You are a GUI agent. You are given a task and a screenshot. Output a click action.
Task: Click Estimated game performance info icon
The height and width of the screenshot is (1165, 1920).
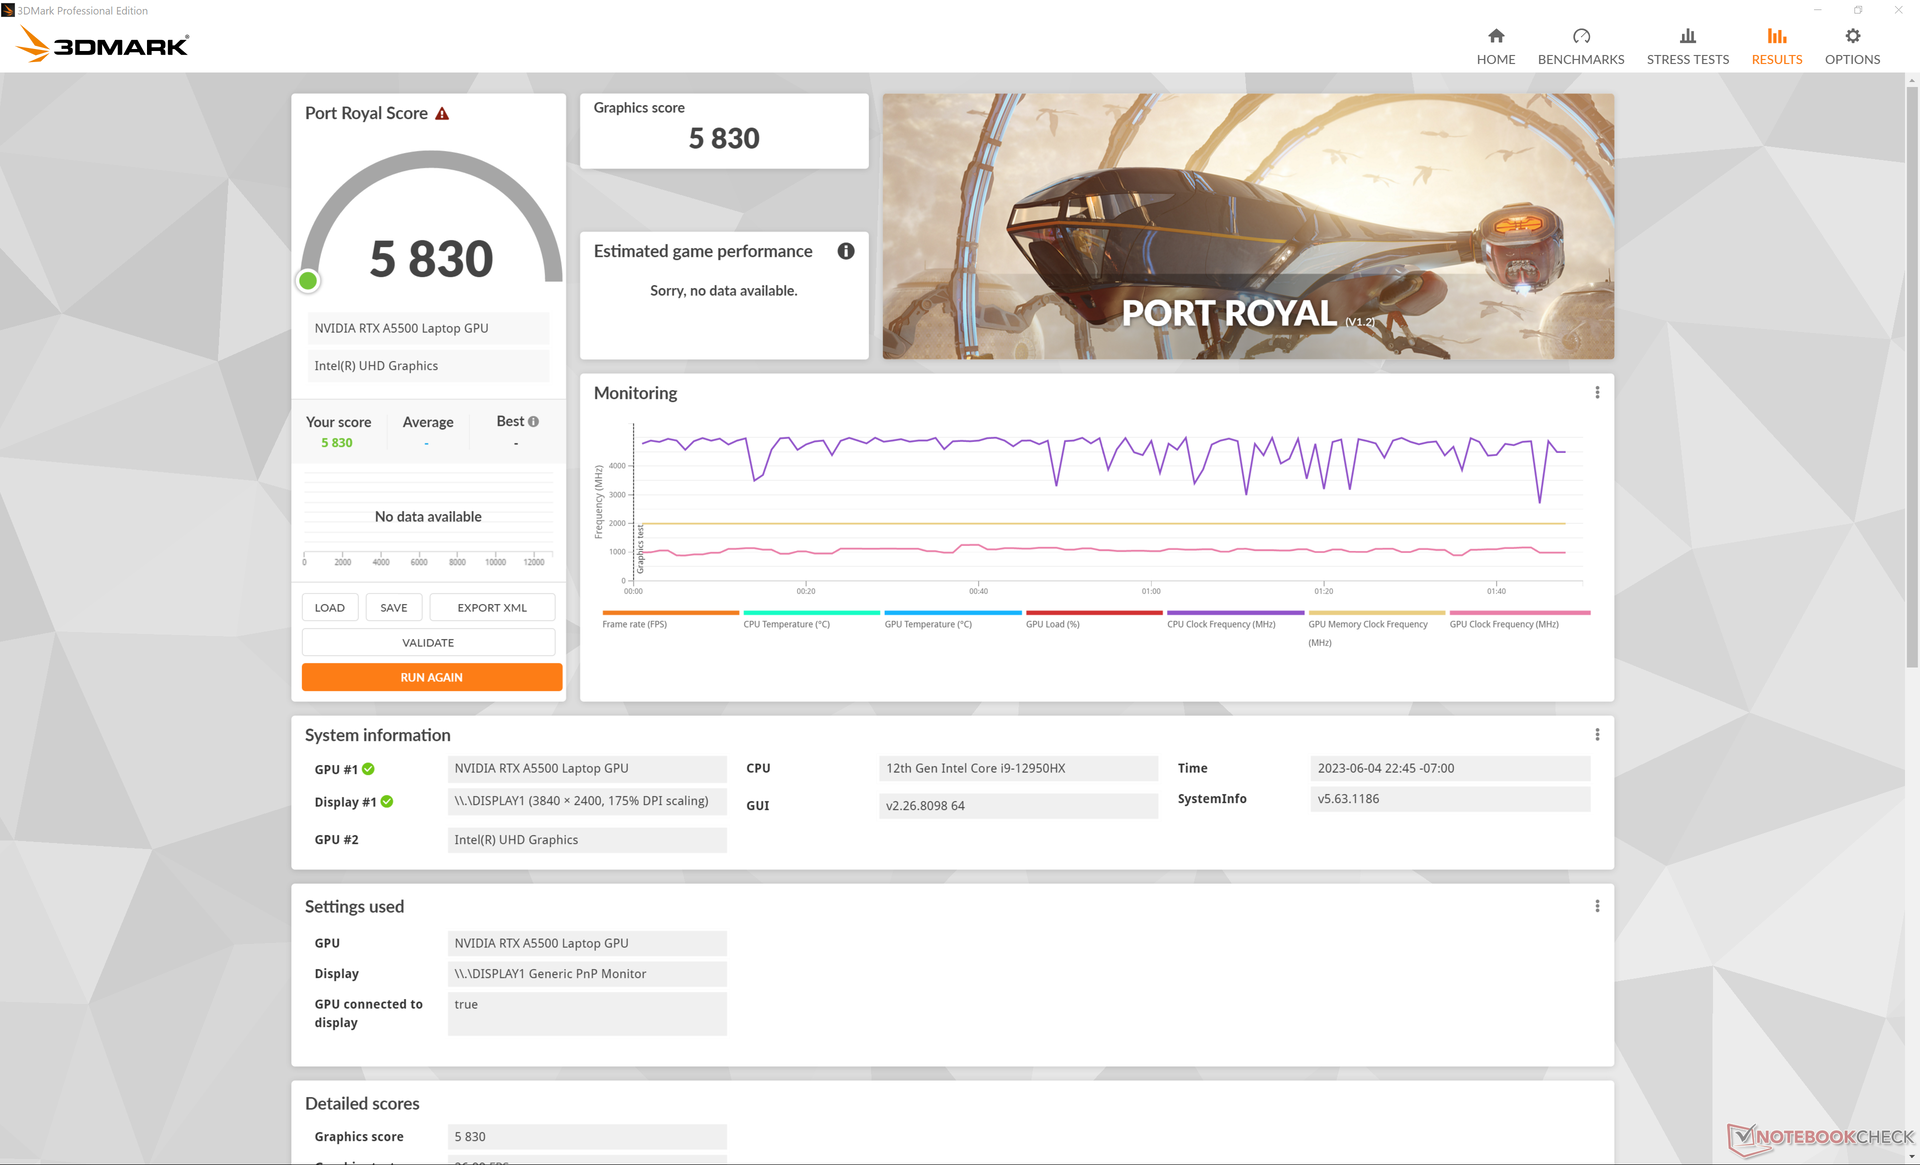pos(846,252)
